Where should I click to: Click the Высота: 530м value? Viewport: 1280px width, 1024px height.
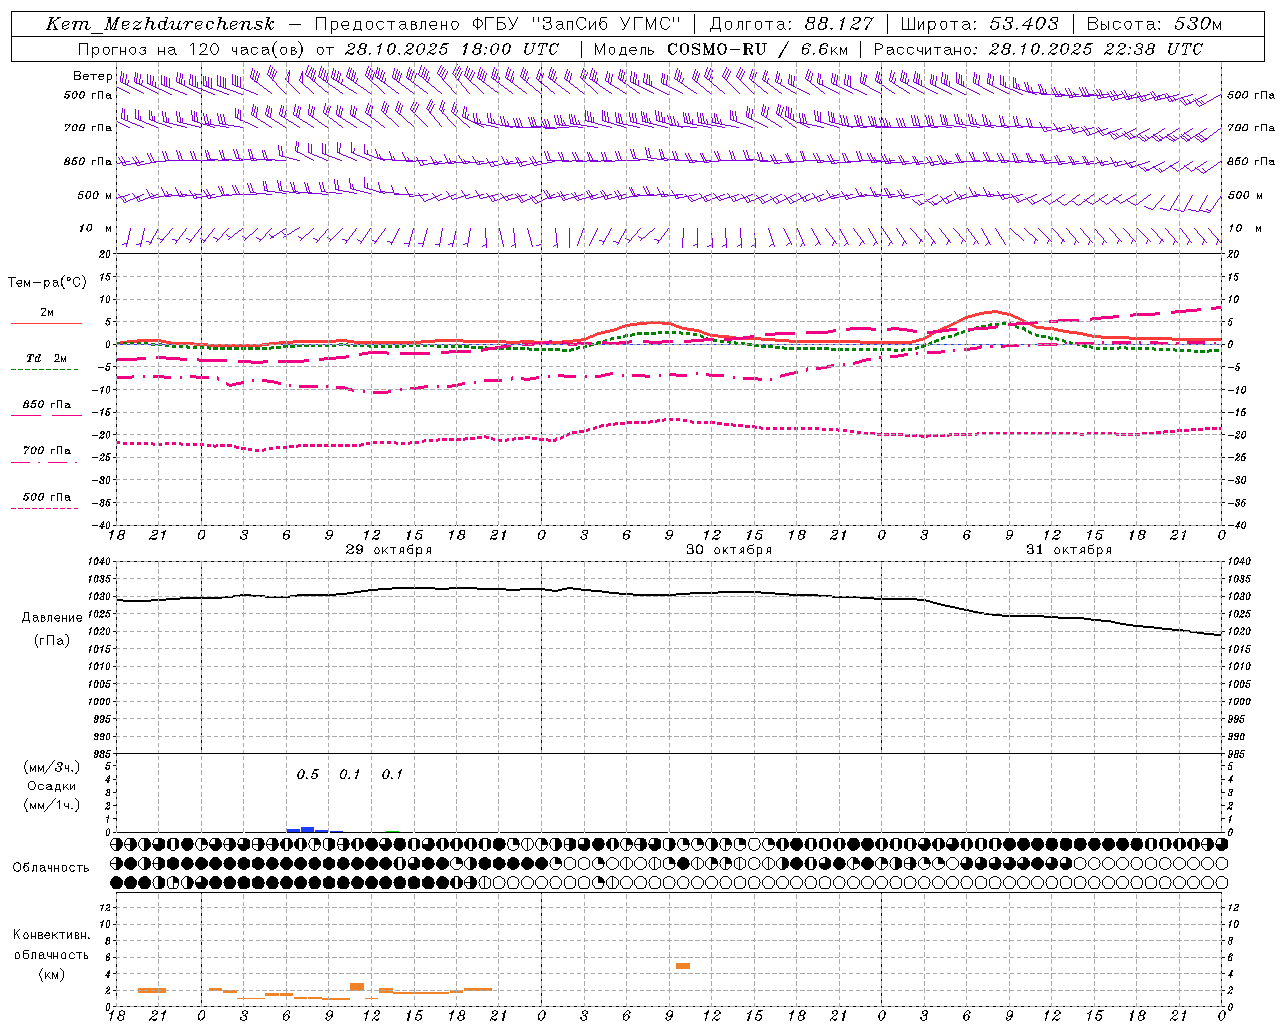point(1154,24)
